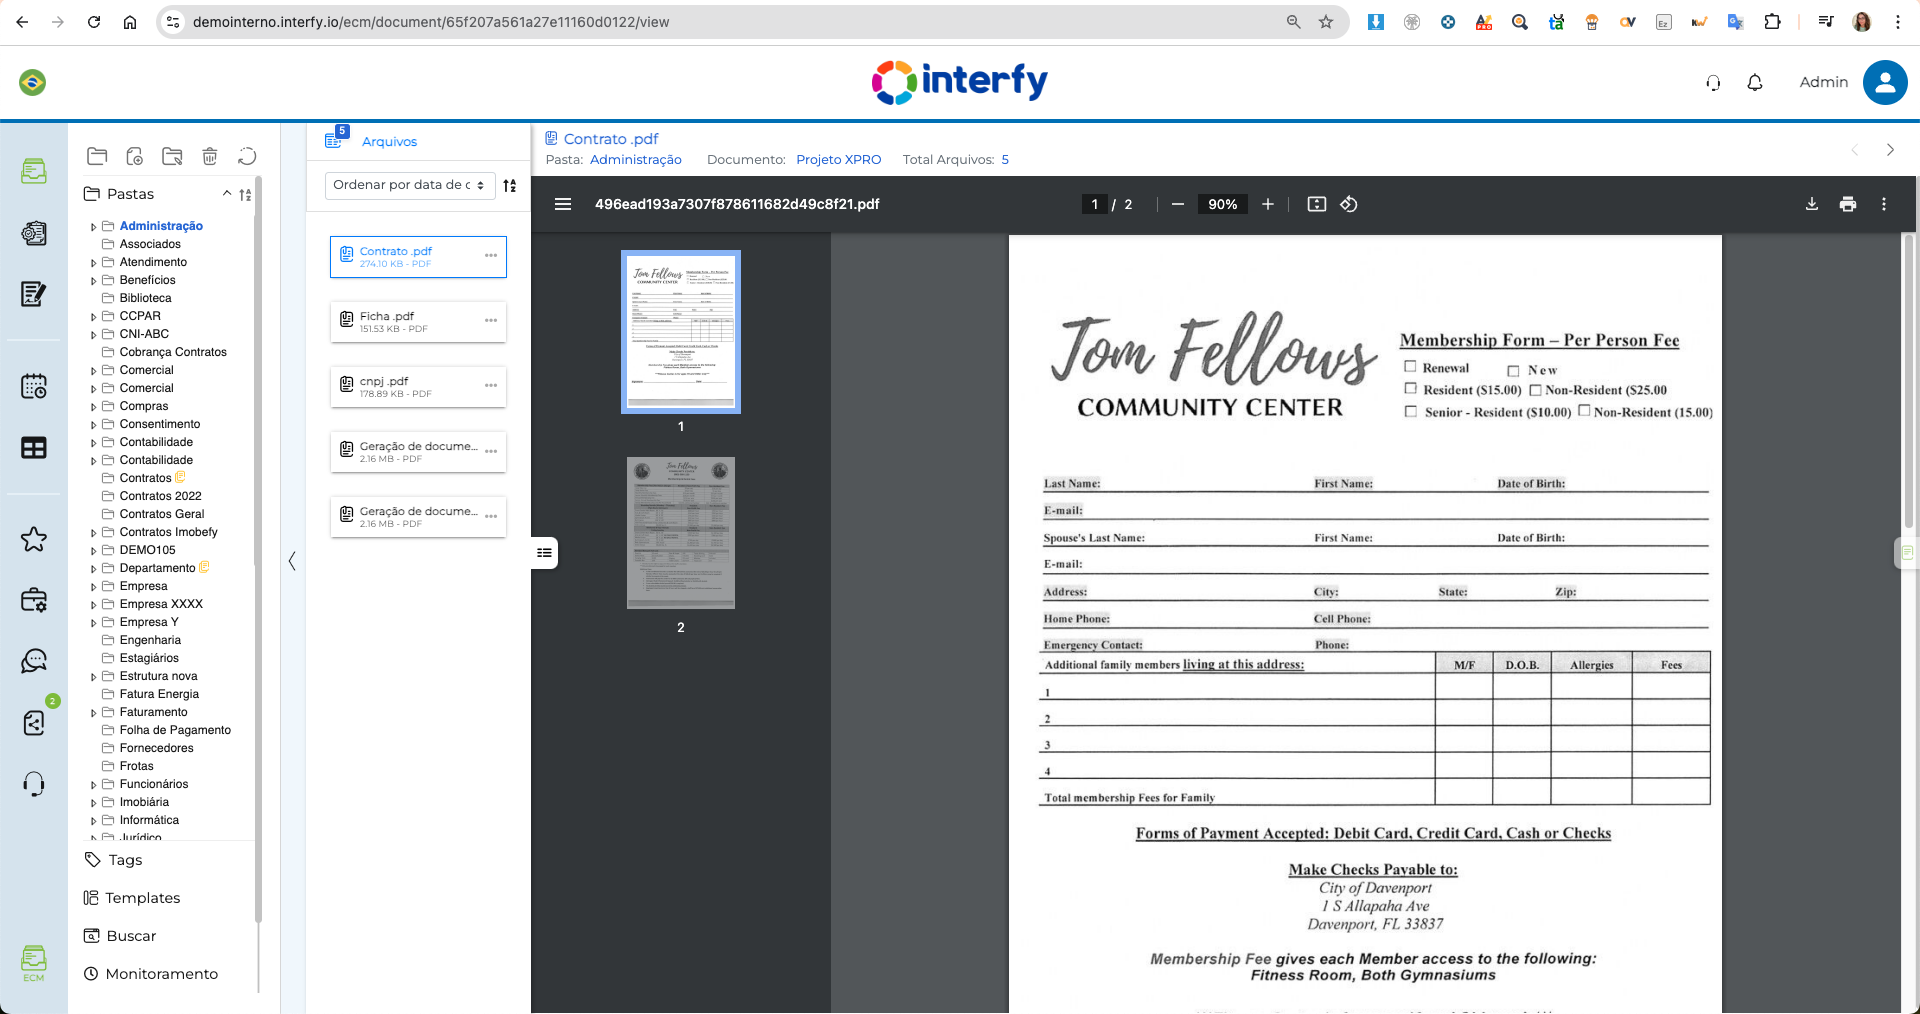Click the ECM icon at sidebar bottom
Screen dimensions: 1920x1014
(x=34, y=963)
